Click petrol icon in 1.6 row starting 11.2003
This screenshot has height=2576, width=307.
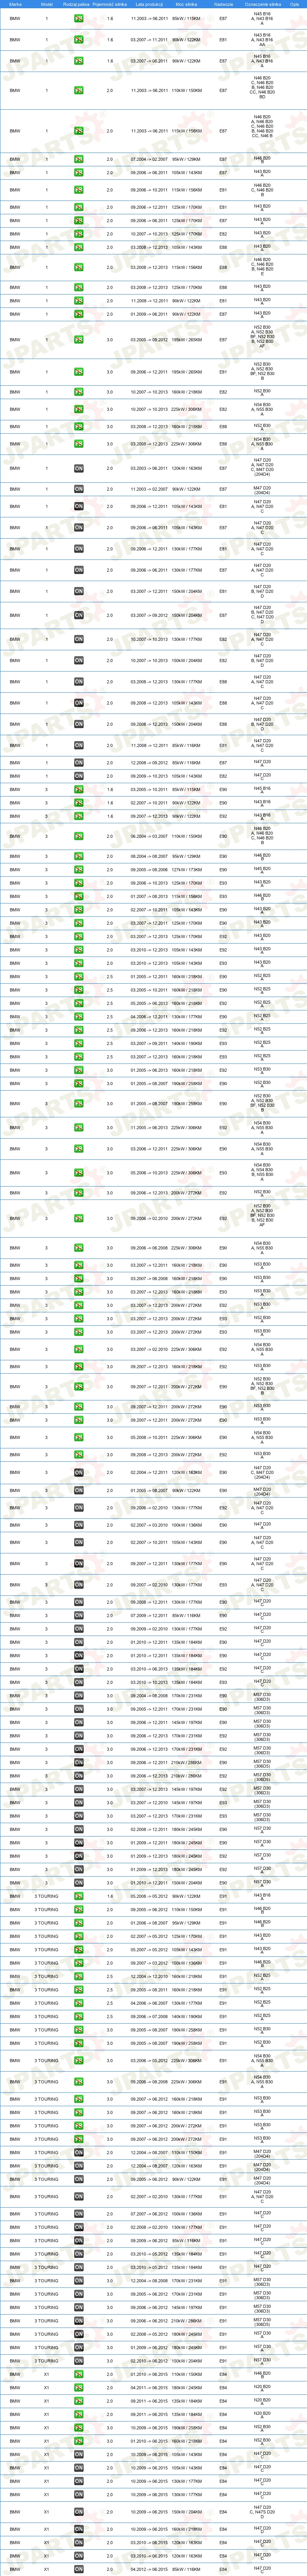[79, 19]
